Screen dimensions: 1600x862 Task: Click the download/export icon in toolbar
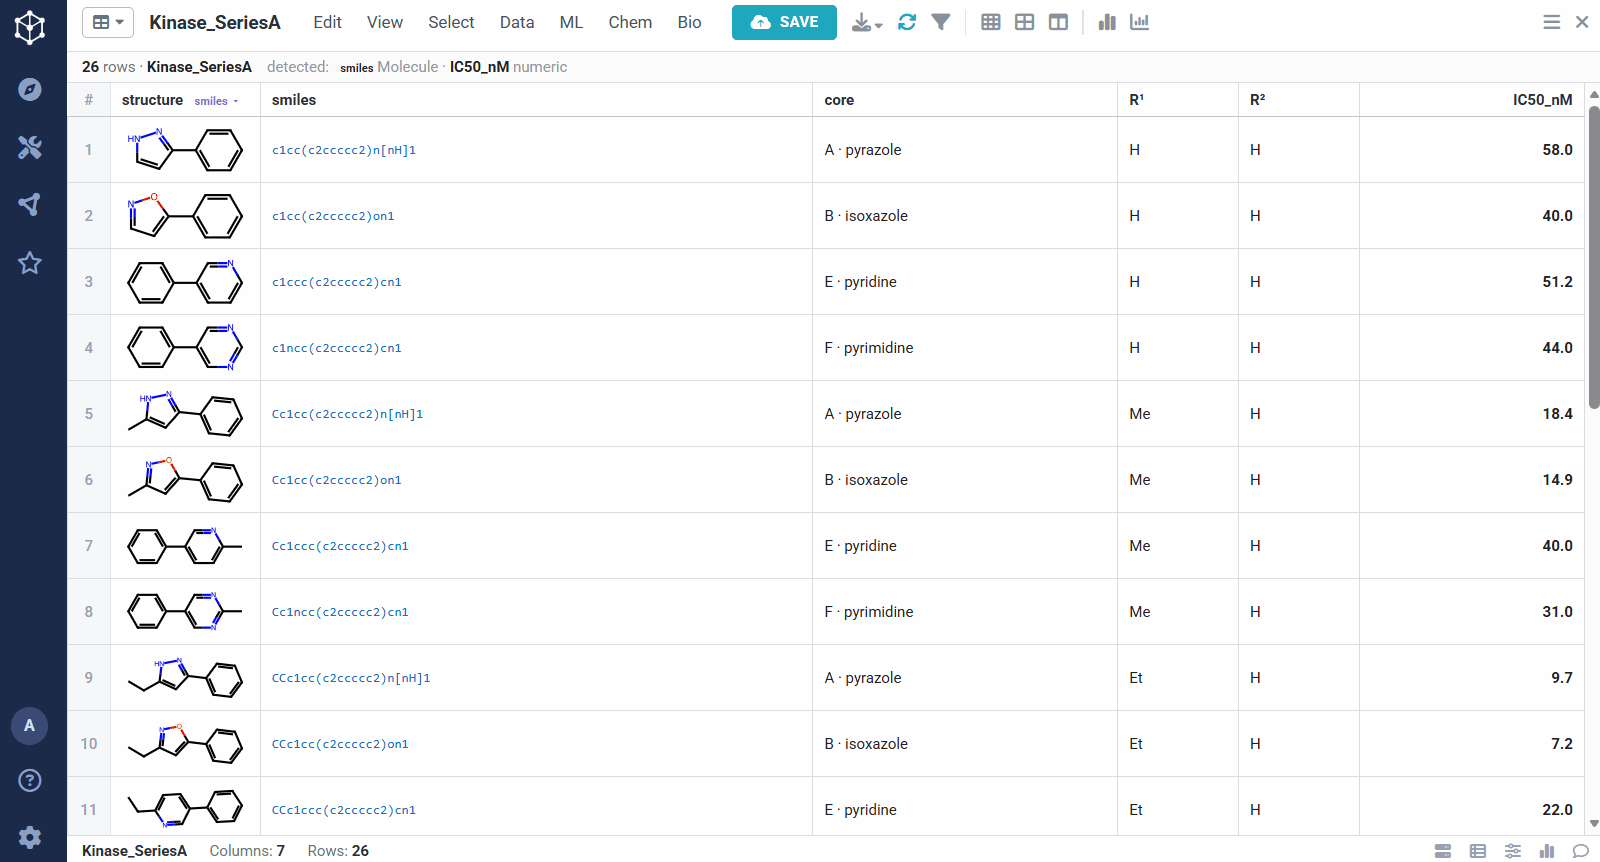861,22
